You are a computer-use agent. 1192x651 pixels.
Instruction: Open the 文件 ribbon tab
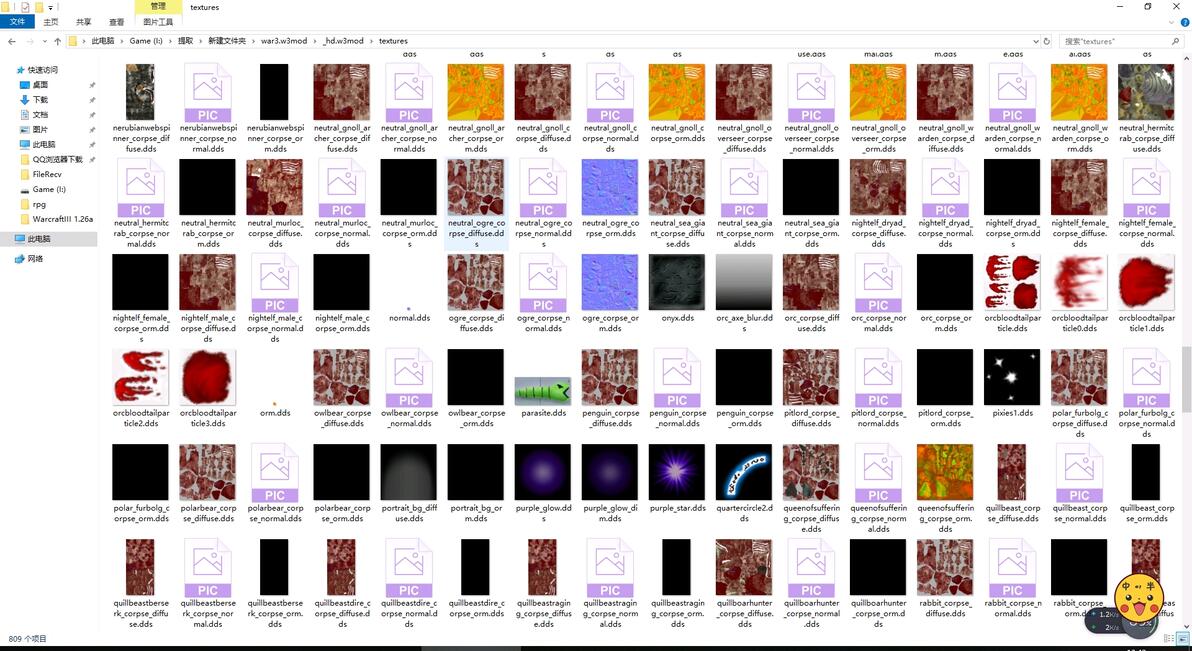pyautogui.click(x=17, y=22)
